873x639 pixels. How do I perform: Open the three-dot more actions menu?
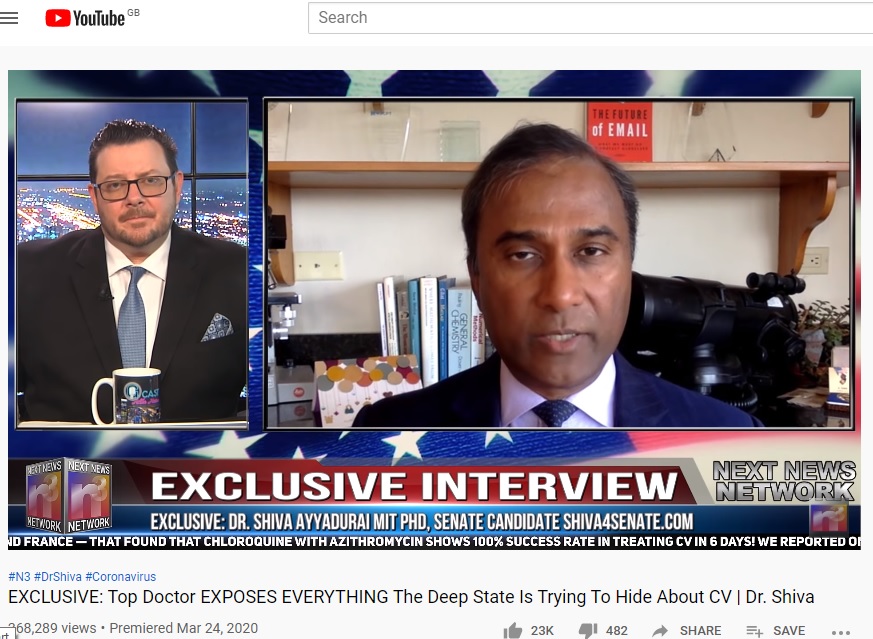[x=841, y=631]
